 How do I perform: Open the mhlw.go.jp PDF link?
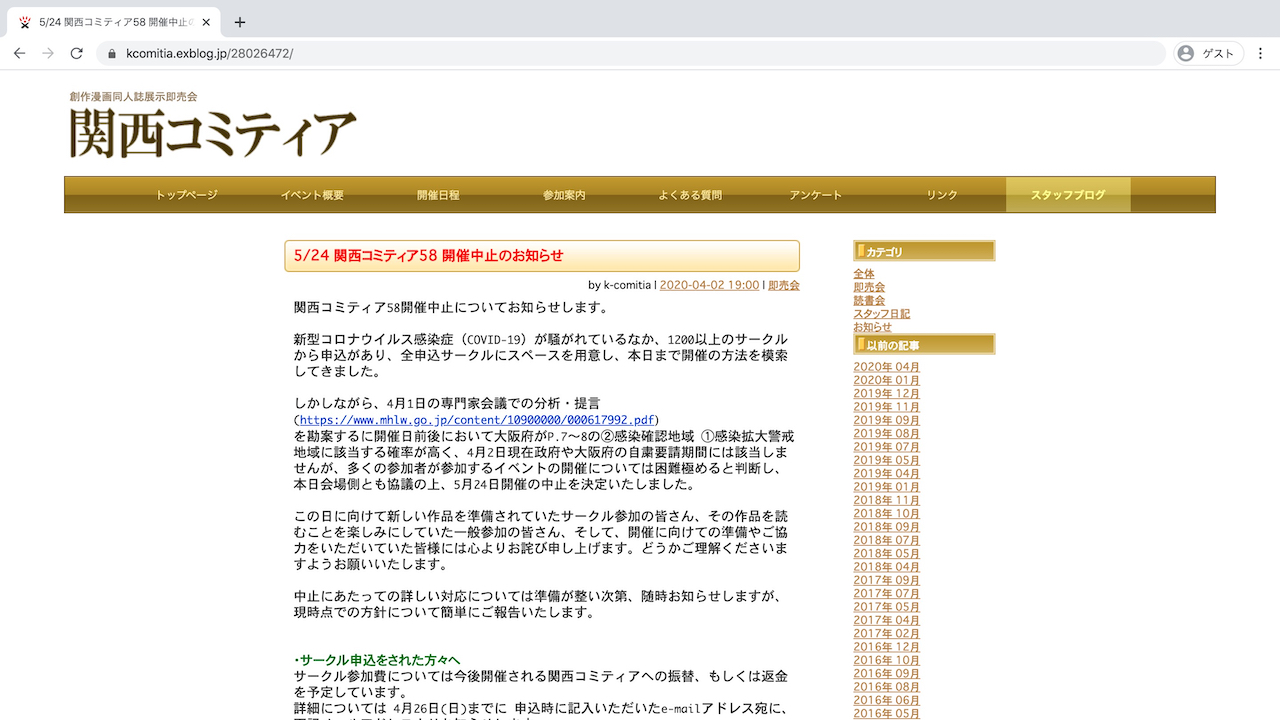(477, 420)
